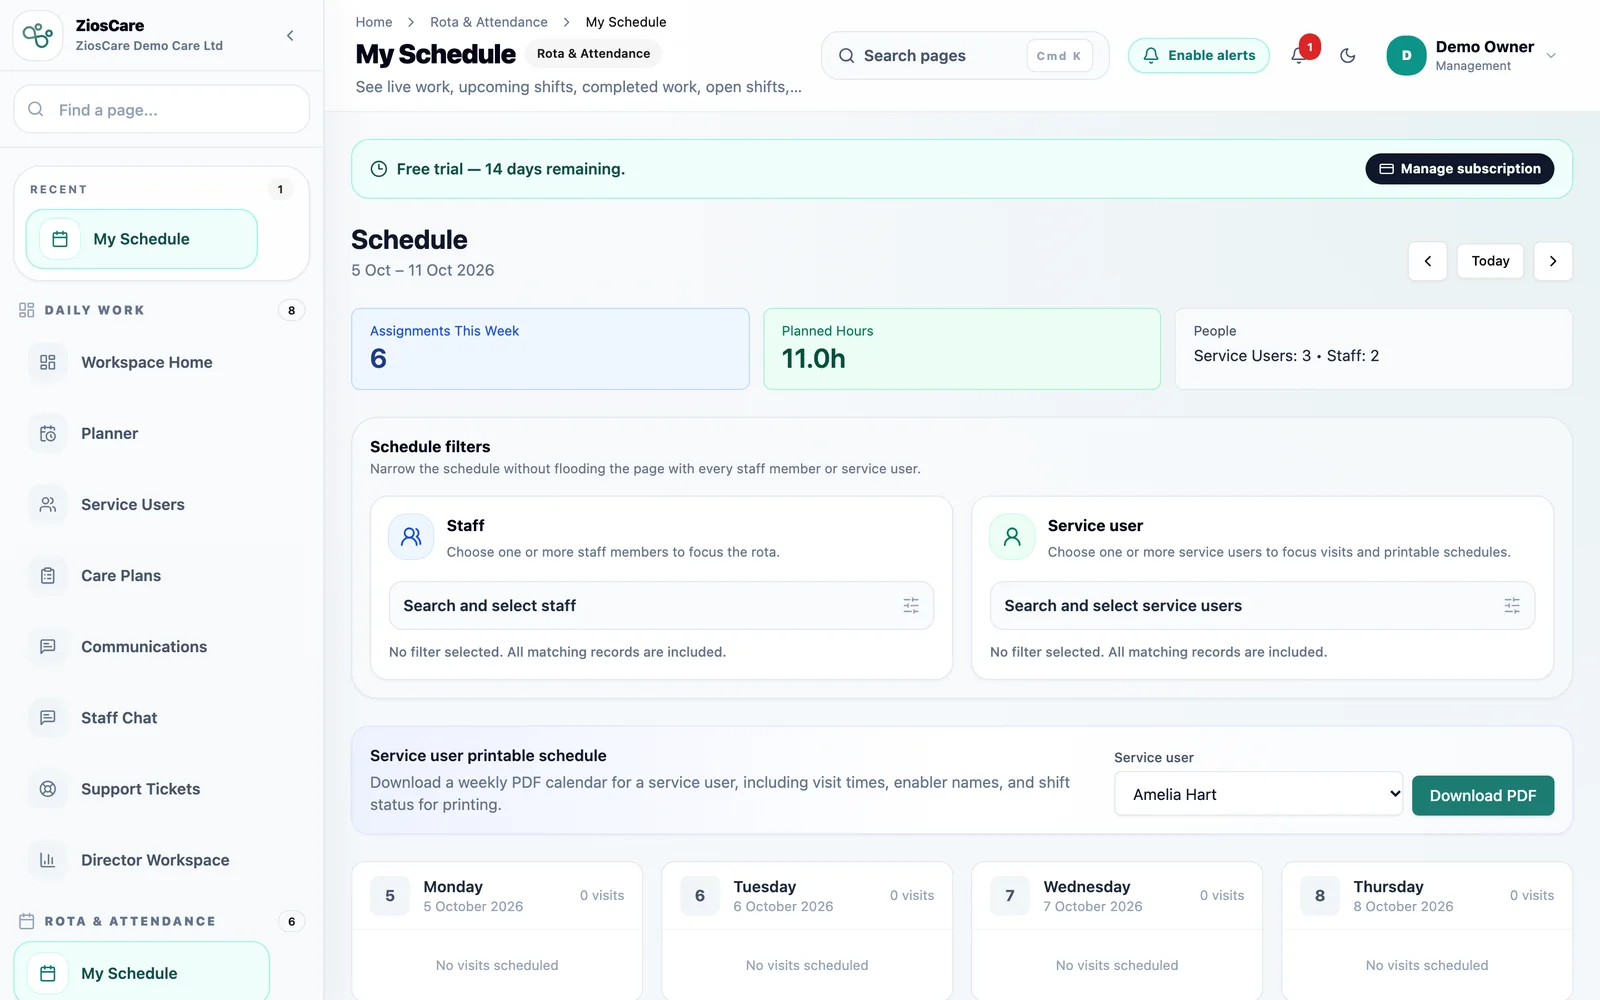The width and height of the screenshot is (1600, 1000).
Task: Click the free trial clock icon
Action: pyautogui.click(x=379, y=169)
